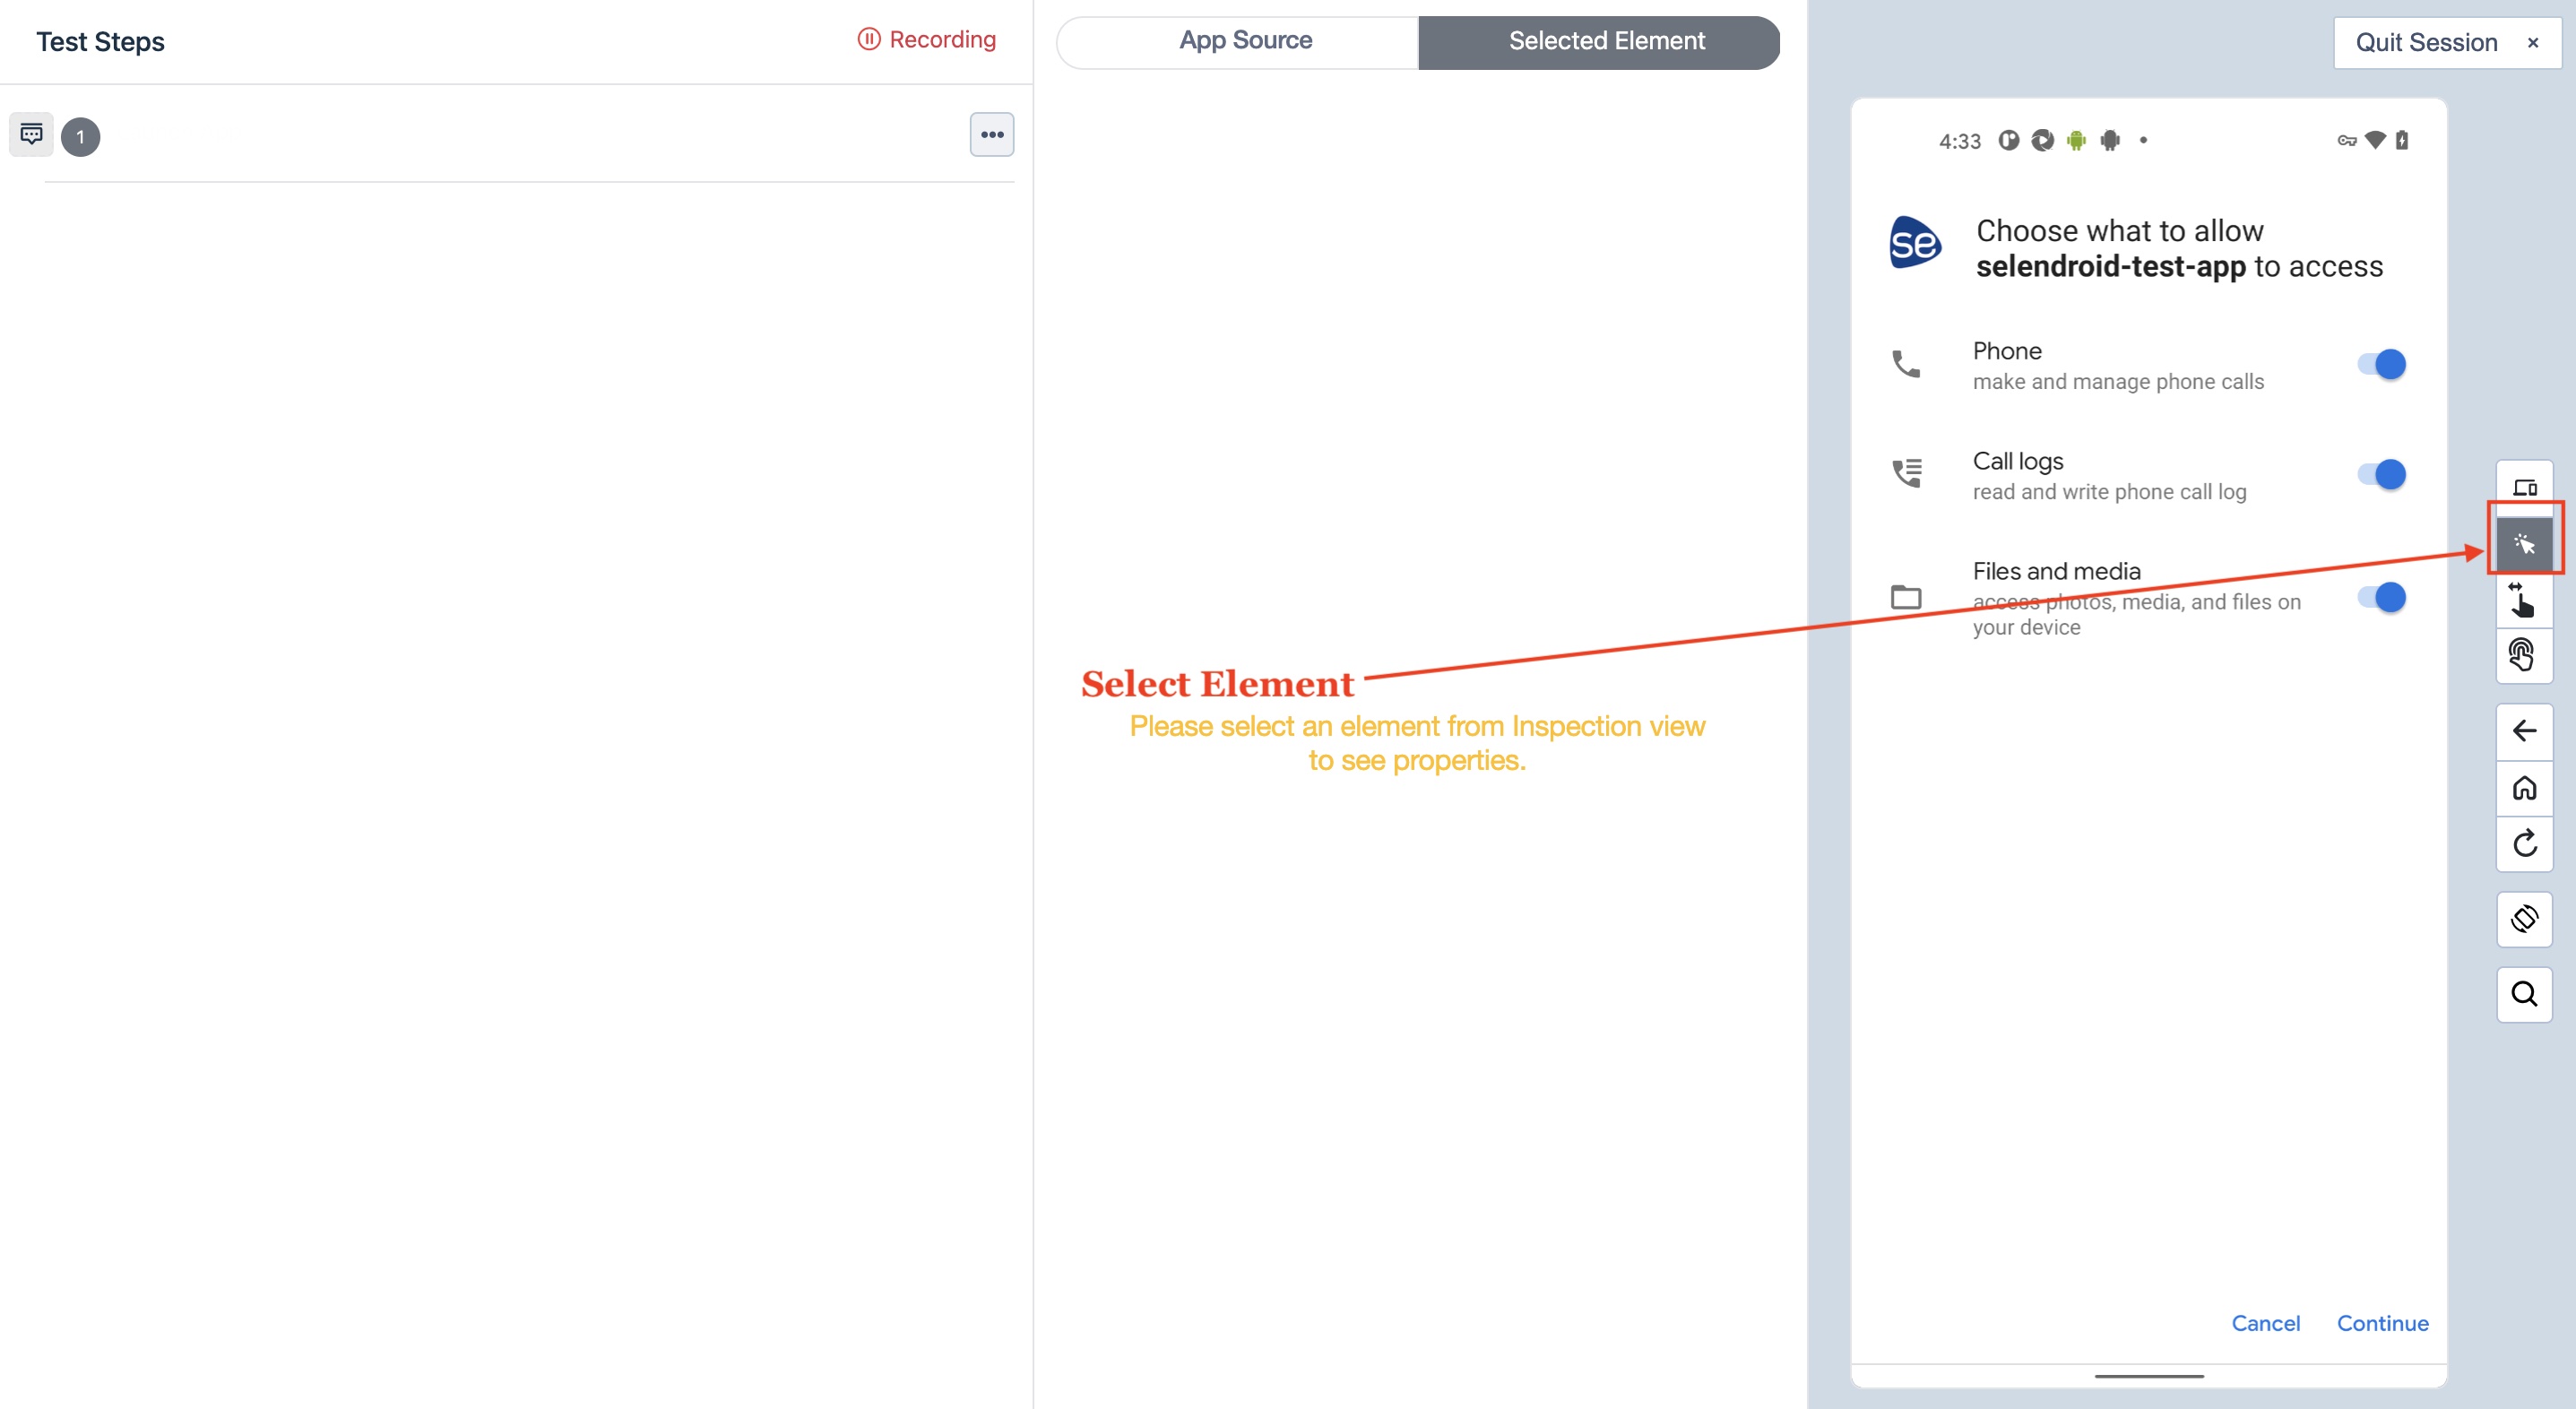Choose the swipe gesture tool
The image size is (2576, 1409).
tap(2524, 600)
